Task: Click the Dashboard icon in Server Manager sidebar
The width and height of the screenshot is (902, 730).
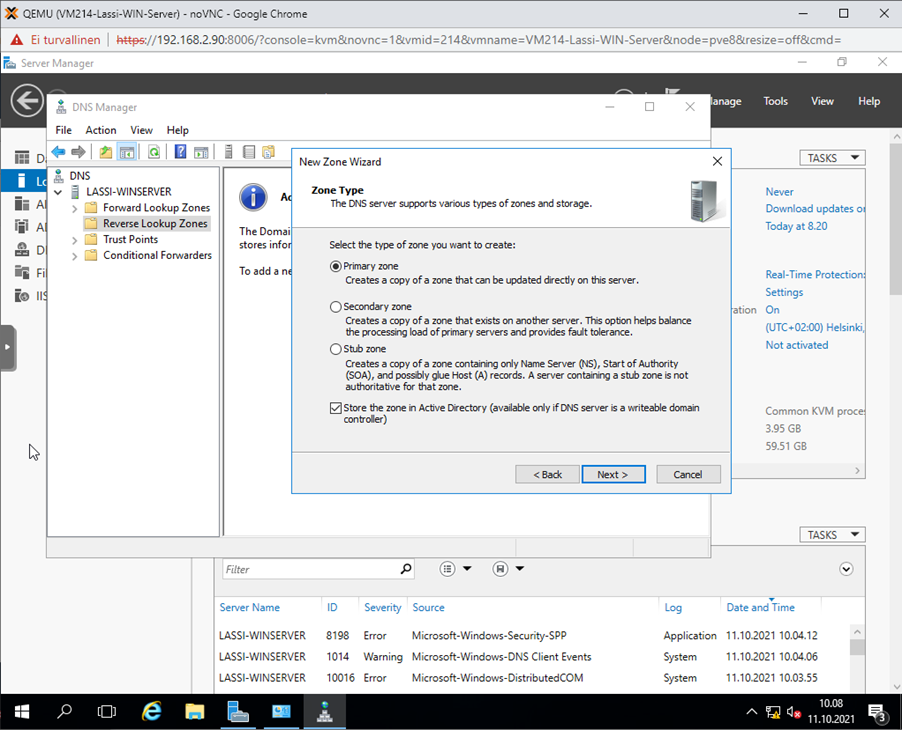Action: (x=22, y=158)
